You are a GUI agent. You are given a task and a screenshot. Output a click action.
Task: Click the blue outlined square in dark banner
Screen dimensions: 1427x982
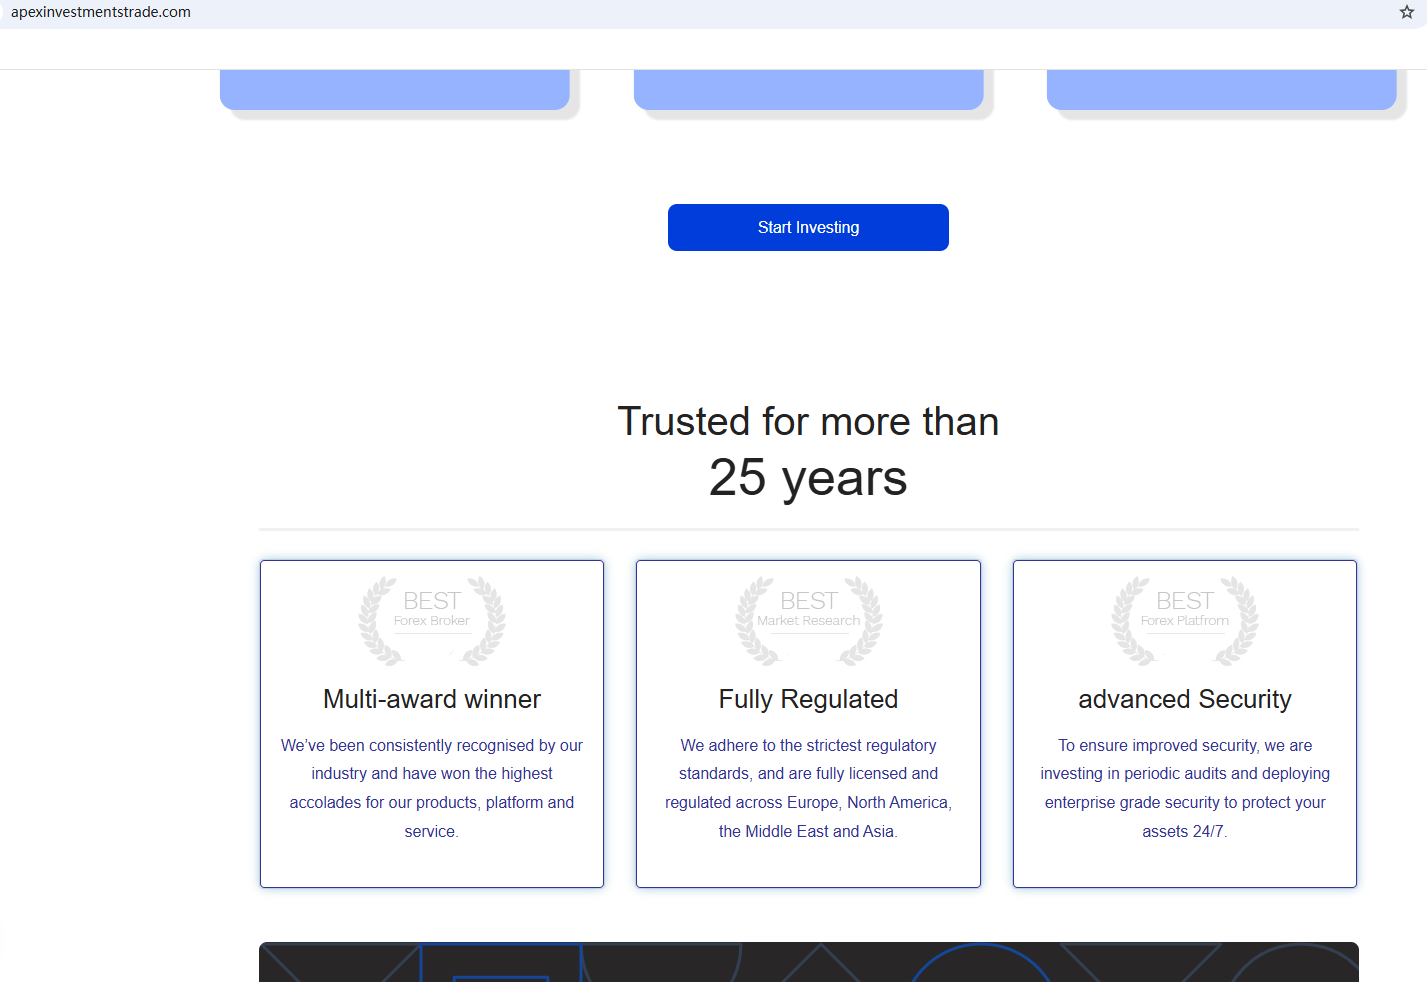500,962
